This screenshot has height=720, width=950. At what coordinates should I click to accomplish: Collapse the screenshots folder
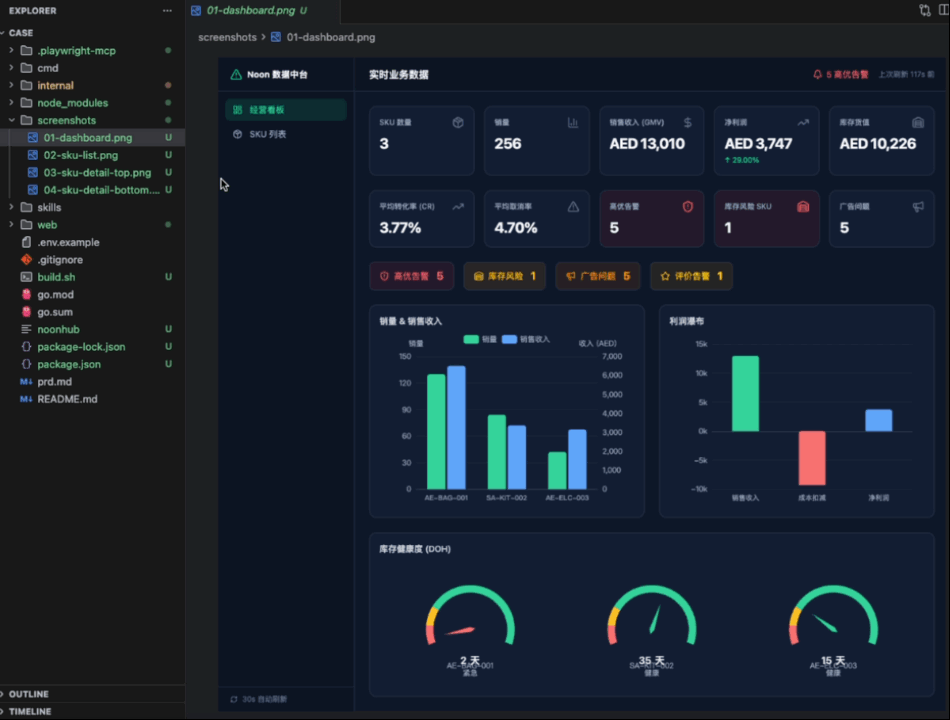[x=12, y=120]
